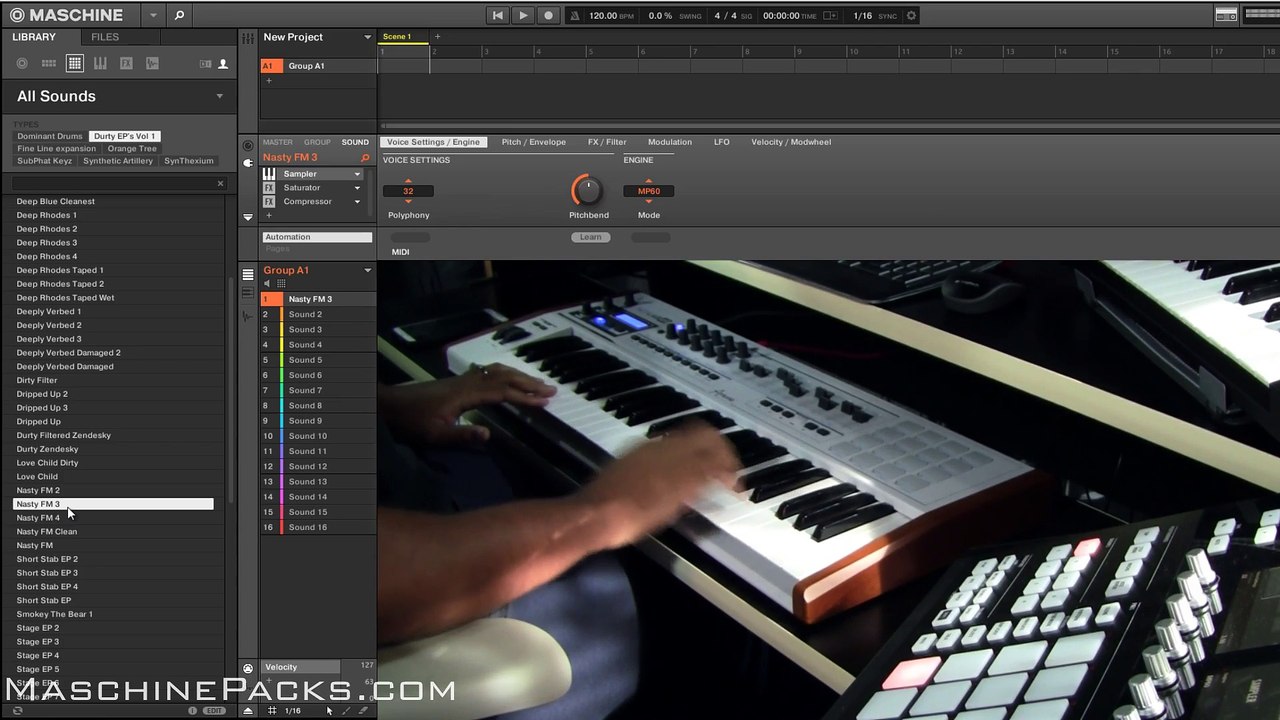
Task: Start playback with the Play button
Action: 523,15
